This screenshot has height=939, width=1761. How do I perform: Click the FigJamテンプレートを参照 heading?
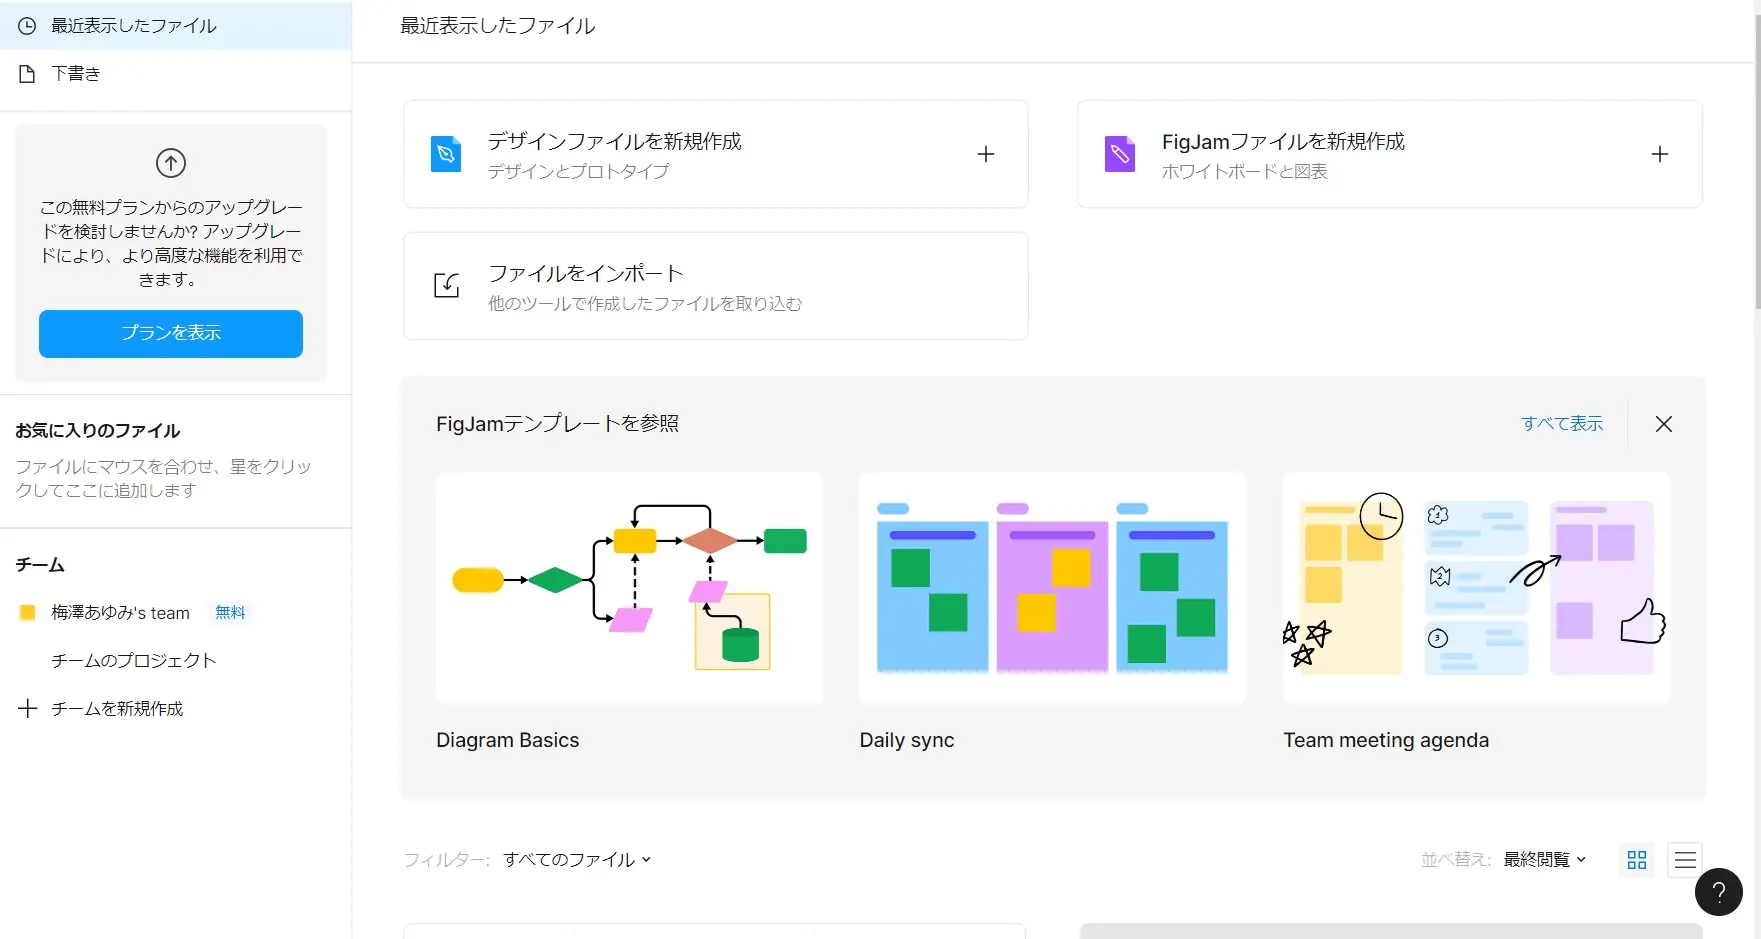[x=558, y=424]
